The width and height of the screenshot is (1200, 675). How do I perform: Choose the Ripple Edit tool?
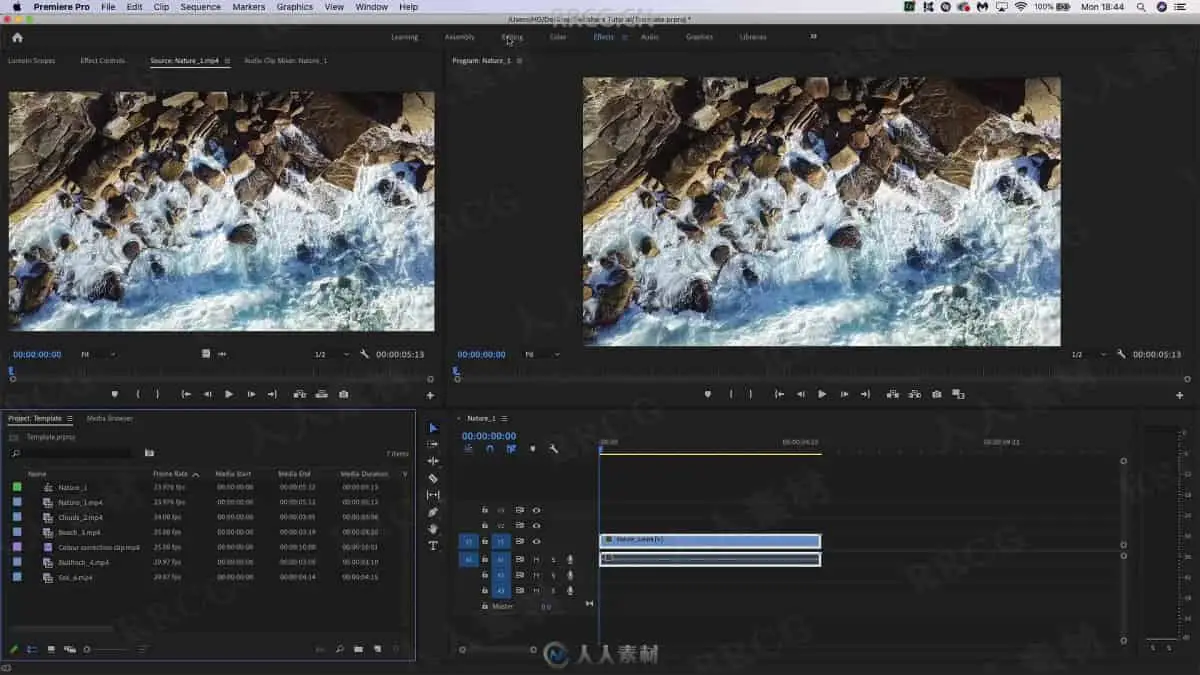(433, 461)
